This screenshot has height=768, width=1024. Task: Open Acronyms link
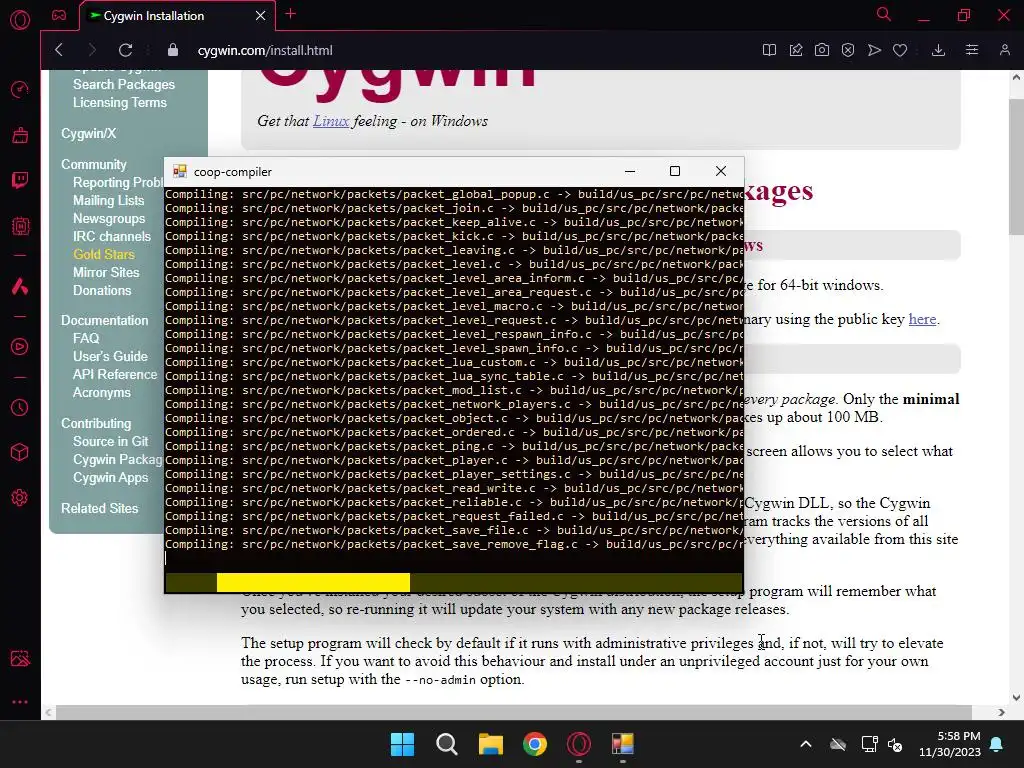click(x=101, y=392)
